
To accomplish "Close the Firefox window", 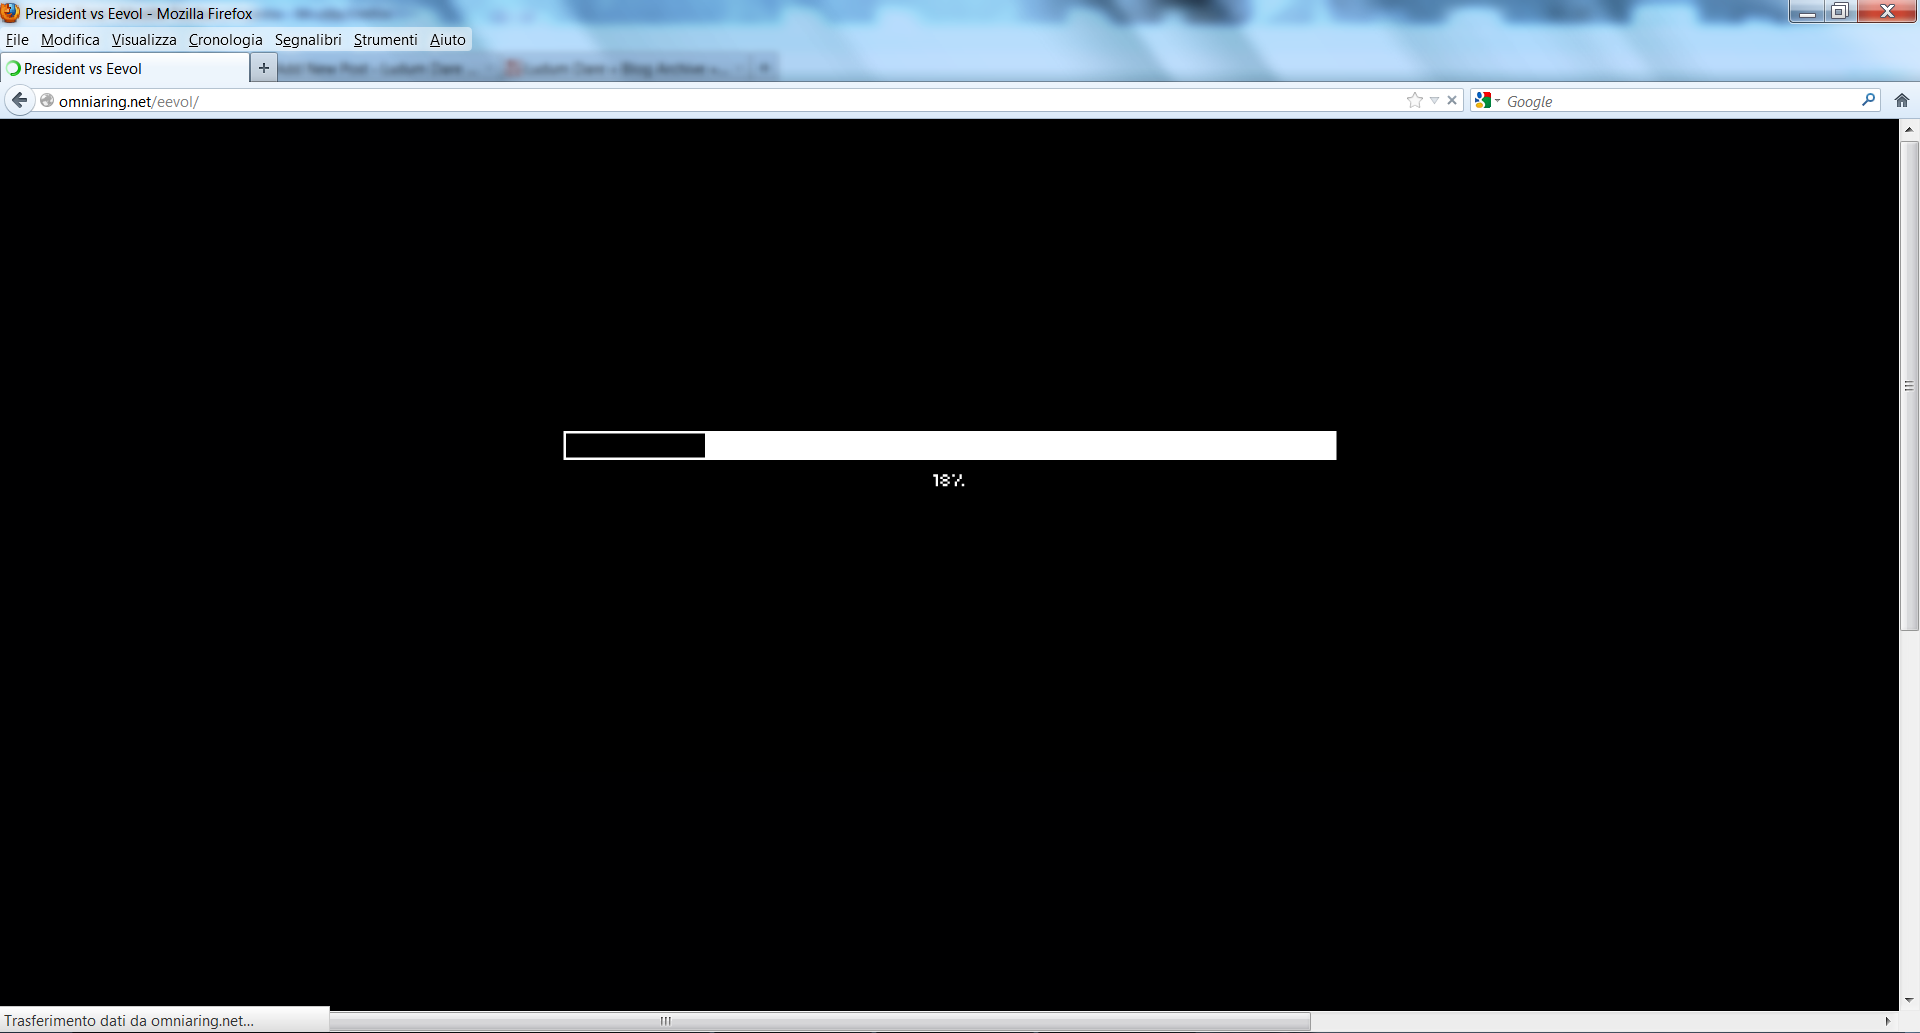I will coord(1887,12).
